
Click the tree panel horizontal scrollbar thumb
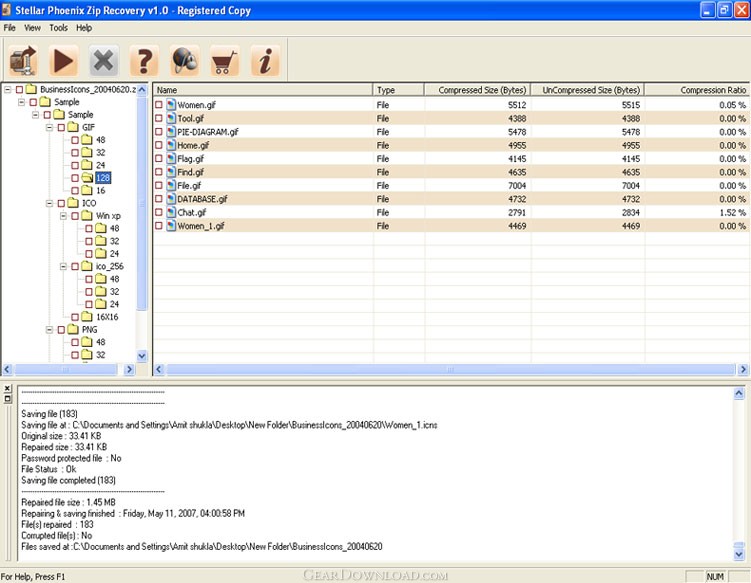pos(66,369)
